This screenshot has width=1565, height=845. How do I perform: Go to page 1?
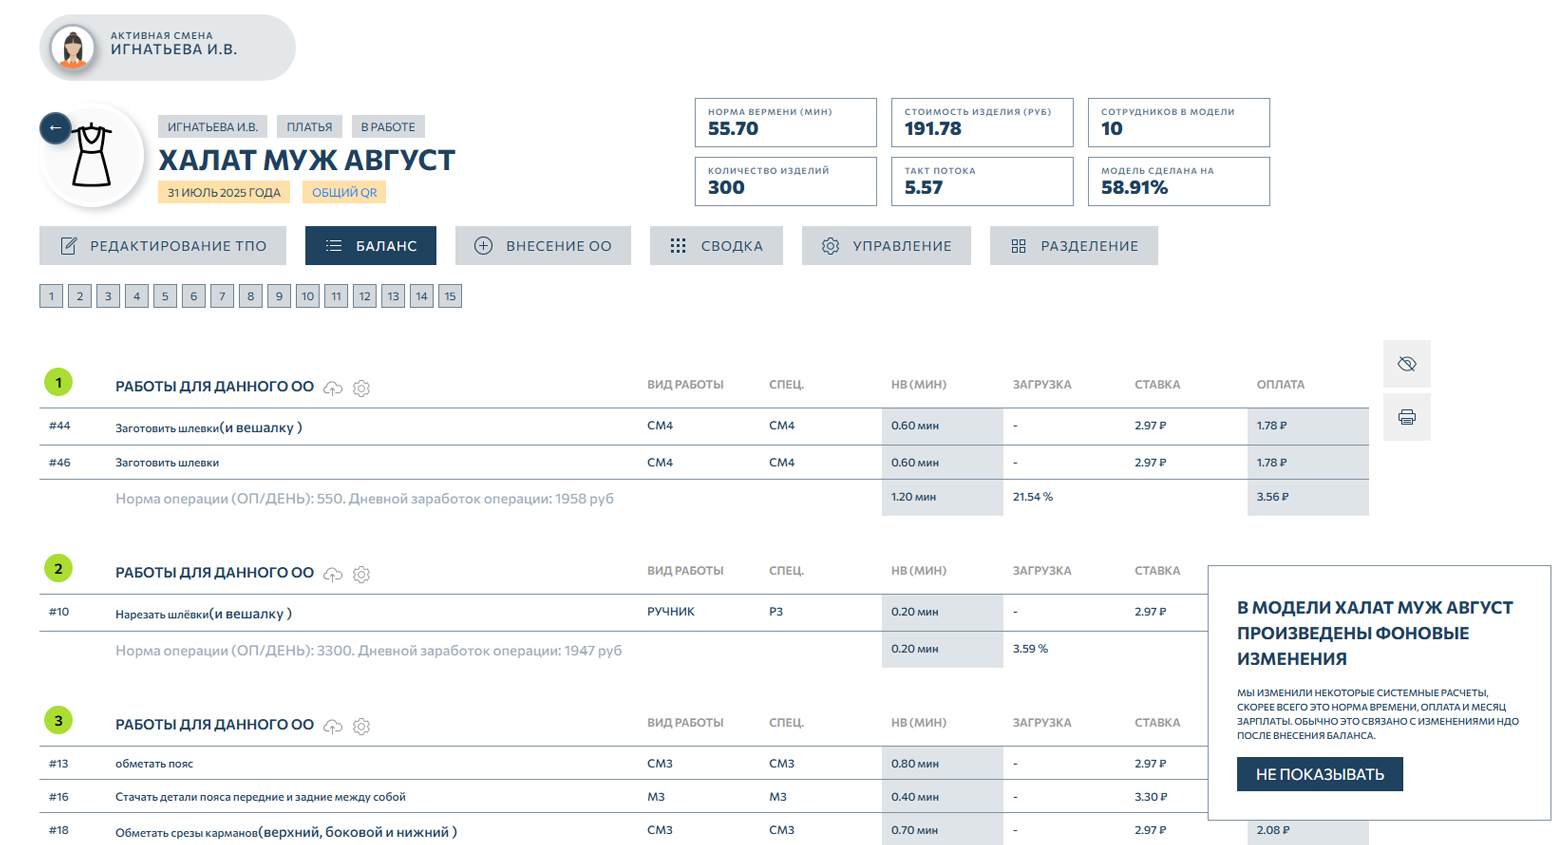(x=52, y=296)
